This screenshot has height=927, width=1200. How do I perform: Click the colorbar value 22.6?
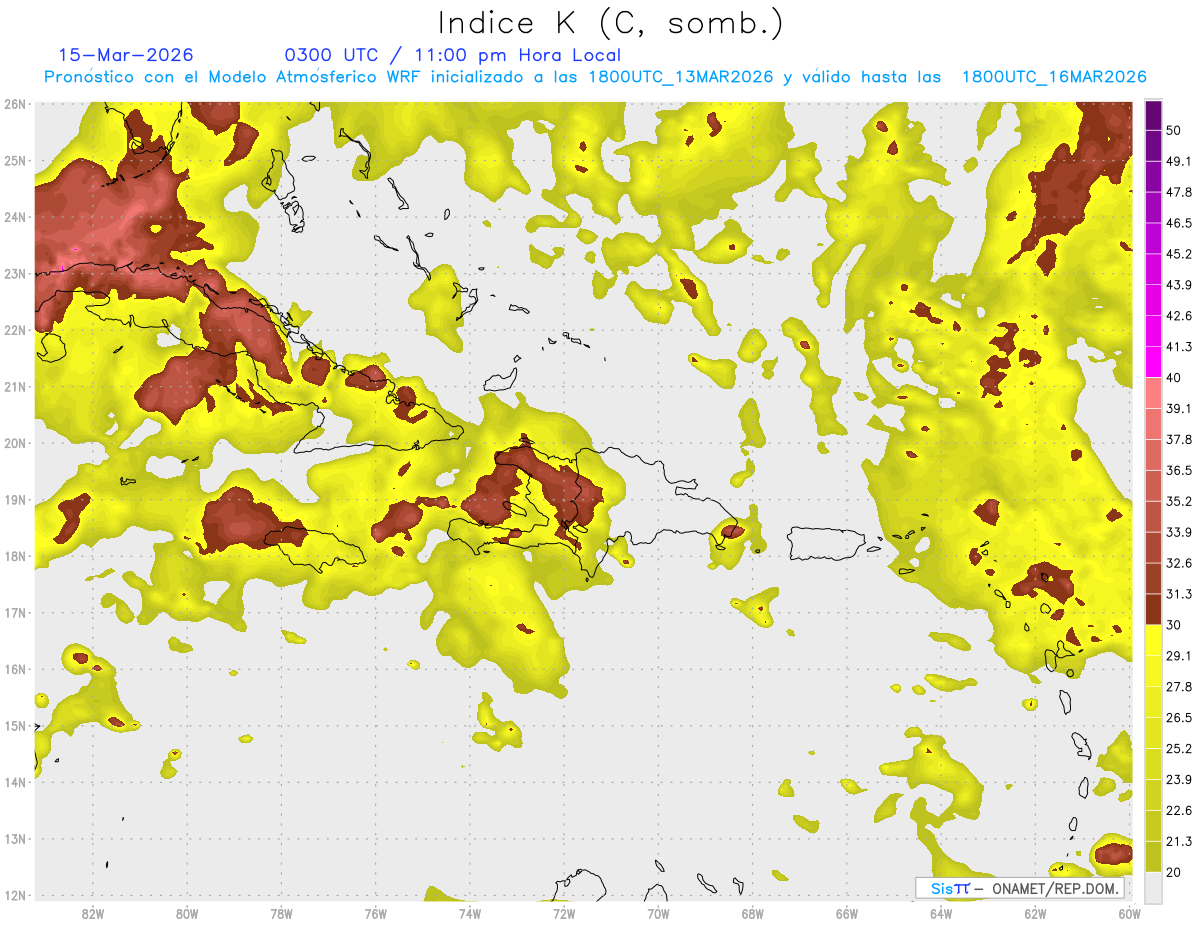point(1179,810)
